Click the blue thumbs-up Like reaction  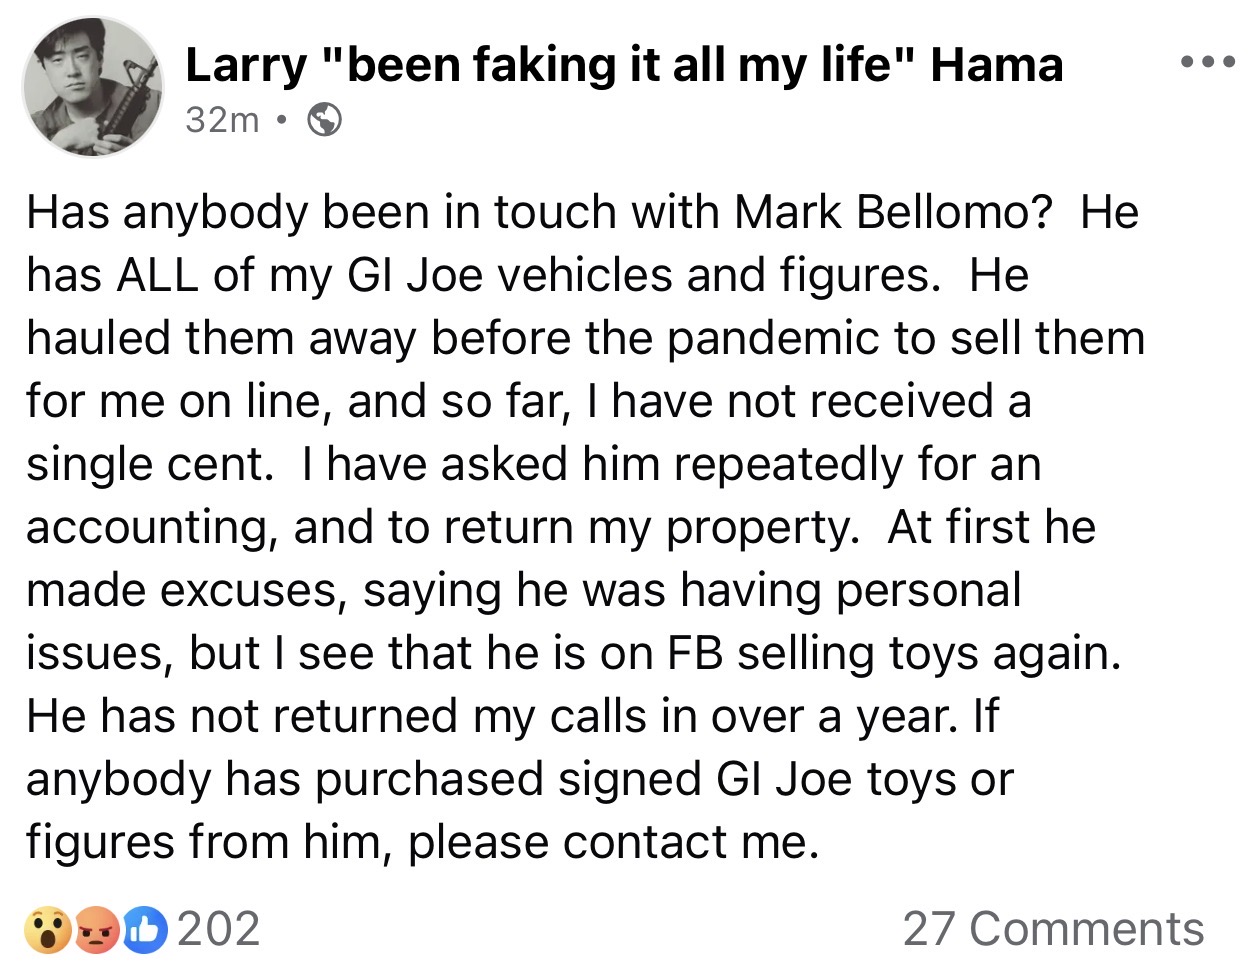point(145,930)
